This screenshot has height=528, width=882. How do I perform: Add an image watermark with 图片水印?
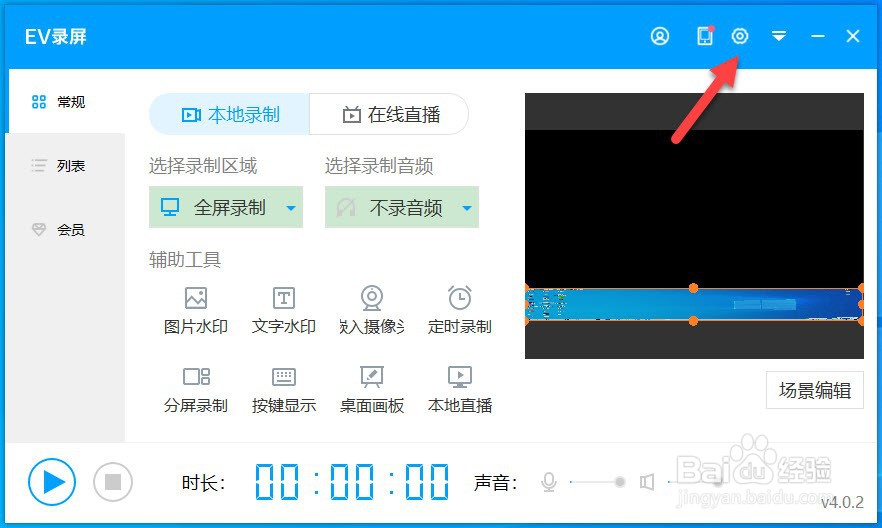coord(196,310)
